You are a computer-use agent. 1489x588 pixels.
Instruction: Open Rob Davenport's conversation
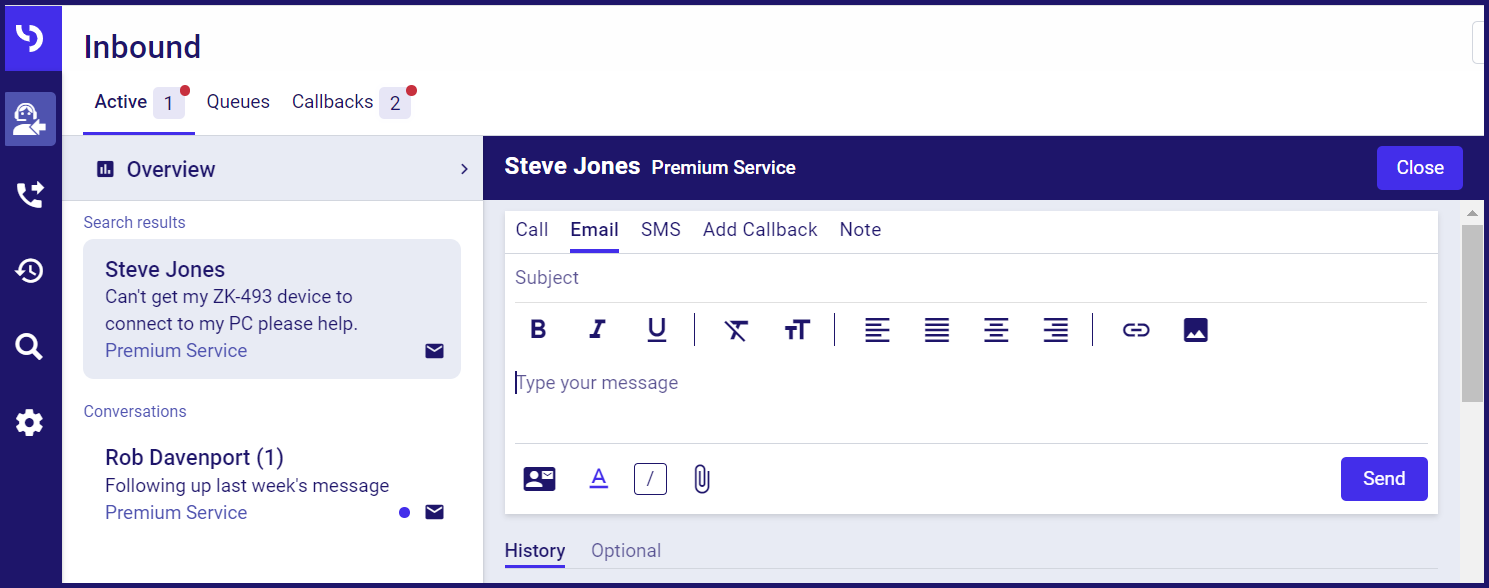272,485
